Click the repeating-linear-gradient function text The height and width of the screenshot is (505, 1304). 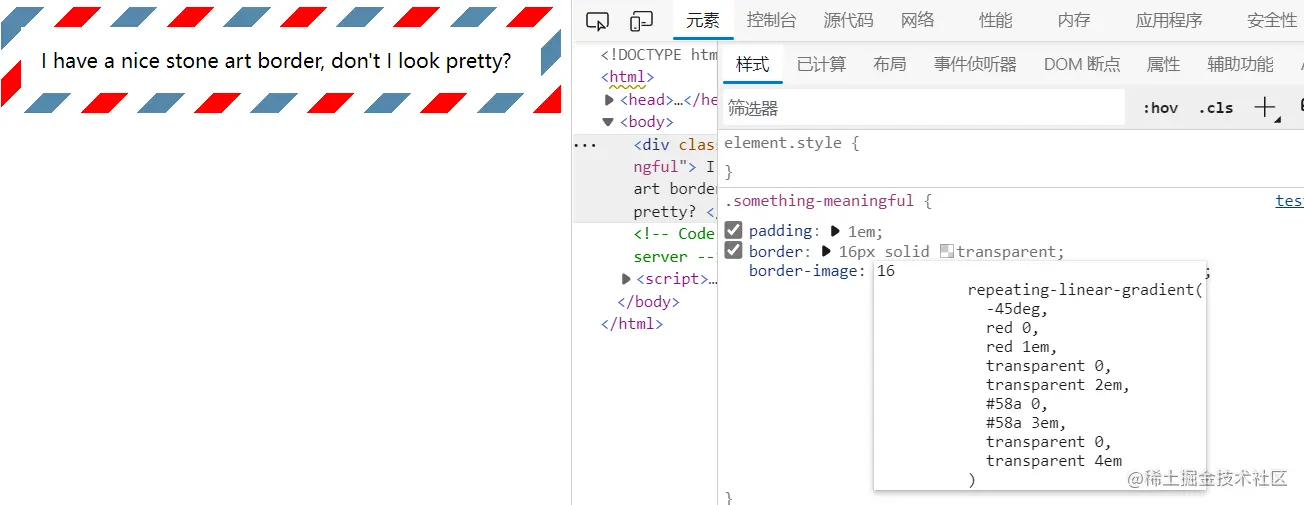pyautogui.click(x=1085, y=290)
